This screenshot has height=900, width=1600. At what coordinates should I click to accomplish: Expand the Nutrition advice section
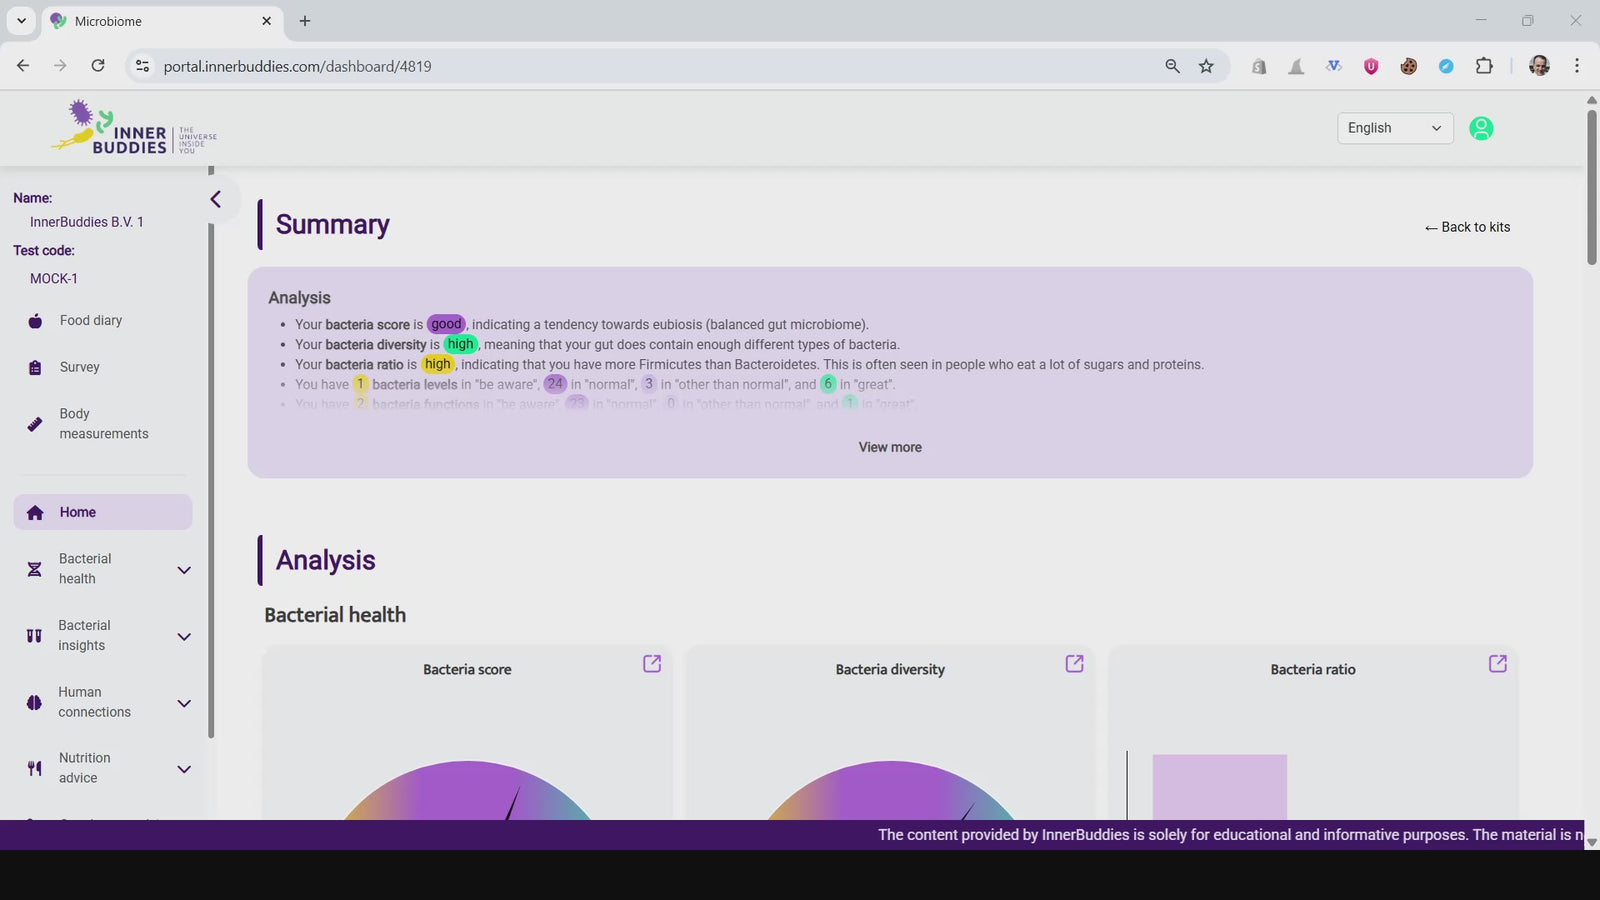click(x=184, y=769)
